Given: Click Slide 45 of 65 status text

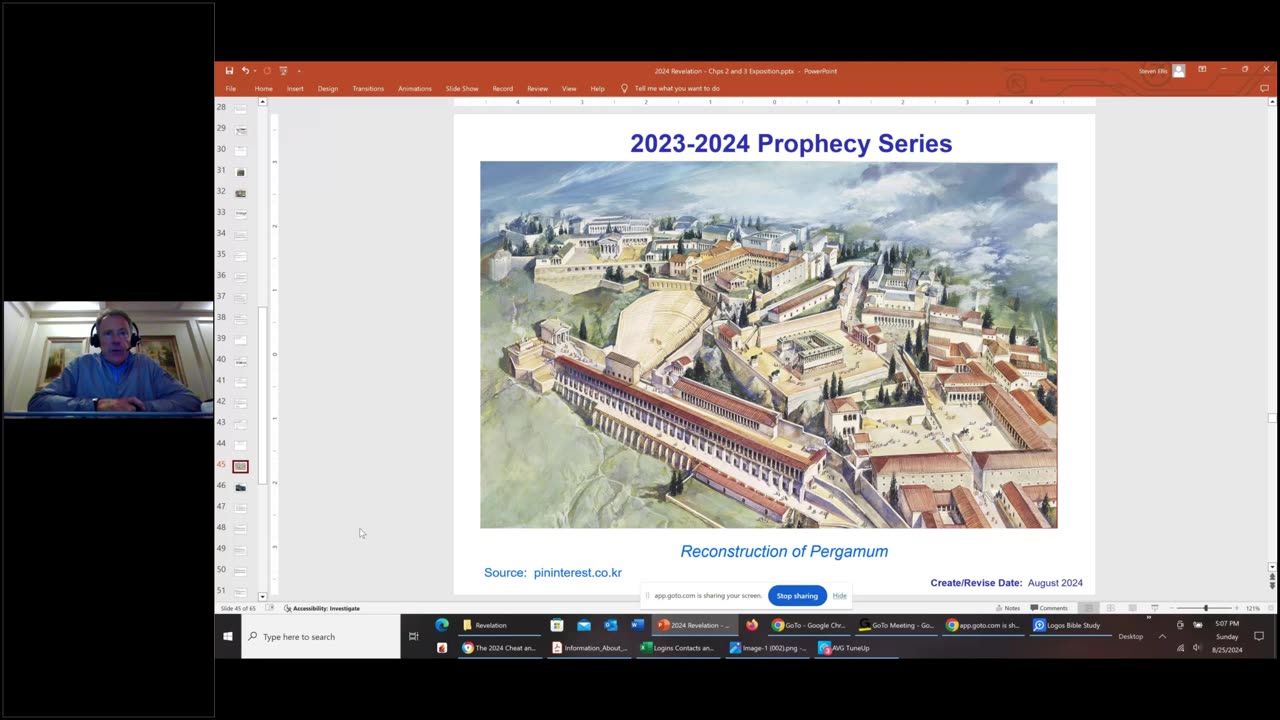Looking at the screenshot, I should click(240, 608).
